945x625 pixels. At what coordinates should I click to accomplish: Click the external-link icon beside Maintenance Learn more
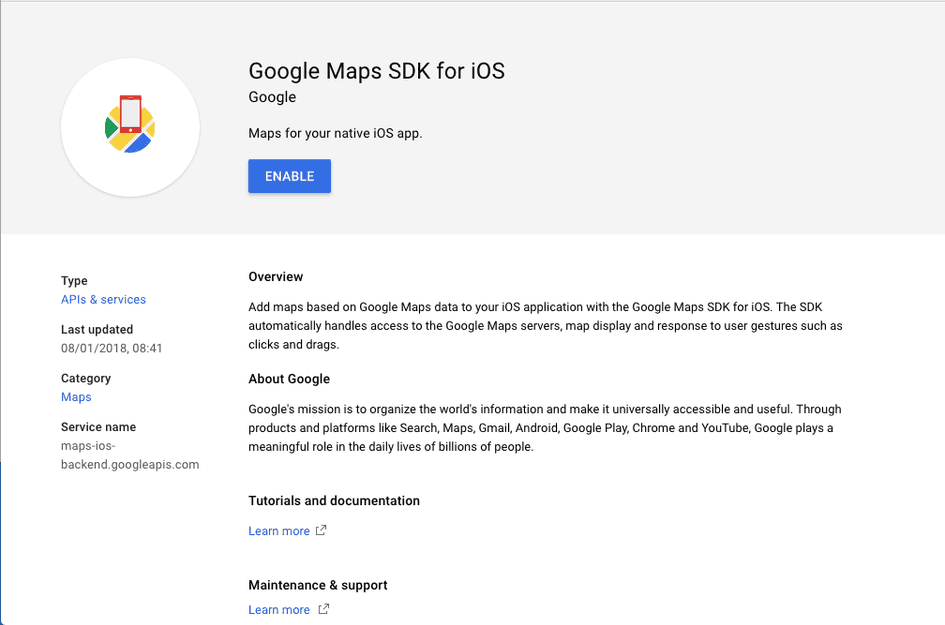[322, 609]
